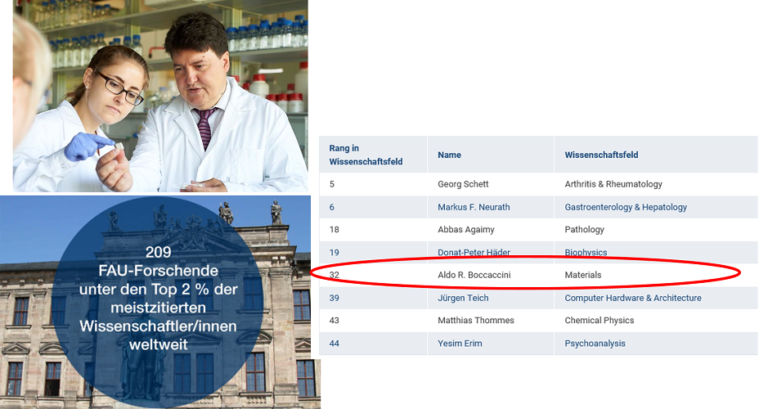The height and width of the screenshot is (409, 768).
Task: Open the Yesim Erim link
Action: (x=459, y=343)
